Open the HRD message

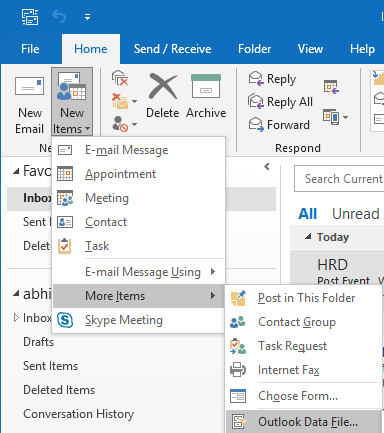click(x=337, y=266)
